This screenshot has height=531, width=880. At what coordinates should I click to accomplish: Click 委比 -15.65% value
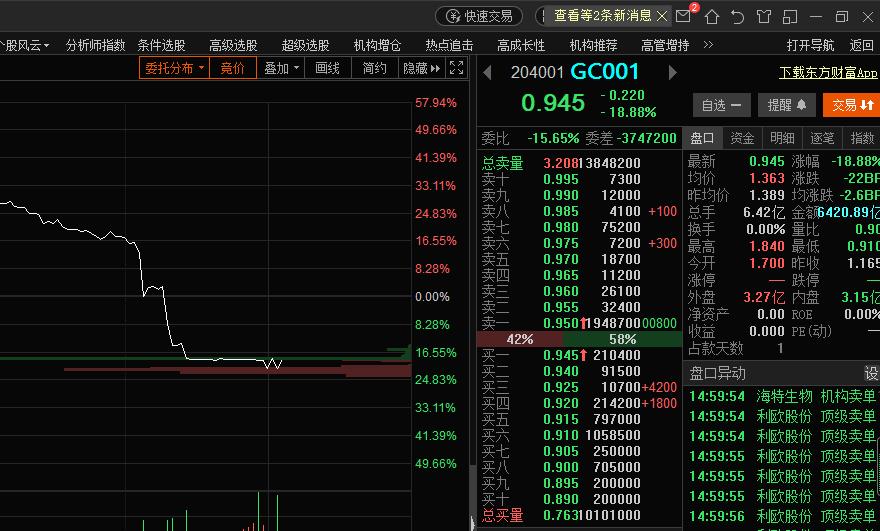point(553,138)
